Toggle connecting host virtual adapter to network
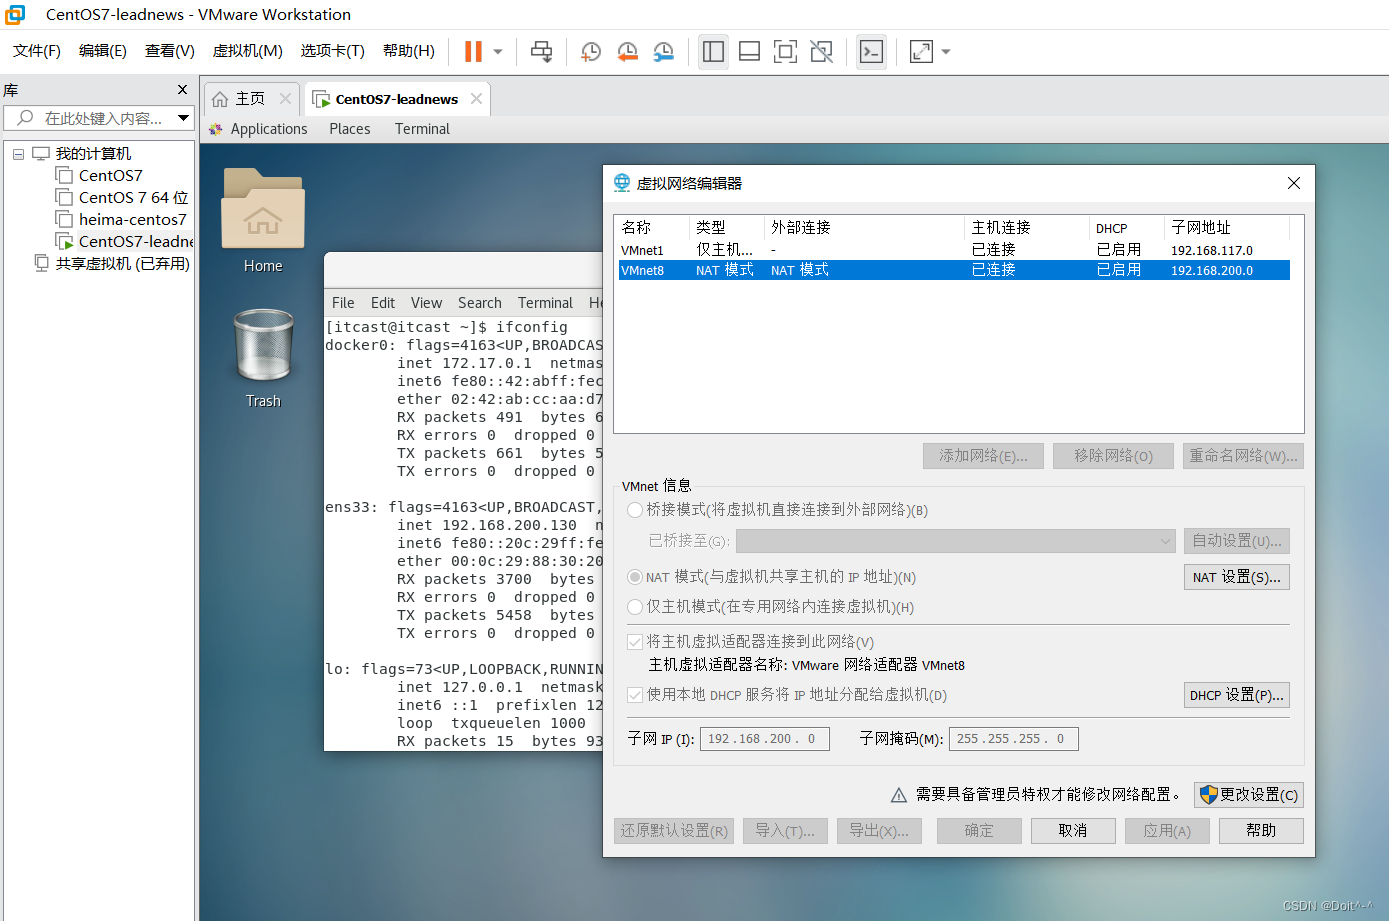This screenshot has width=1389, height=921. click(x=635, y=641)
